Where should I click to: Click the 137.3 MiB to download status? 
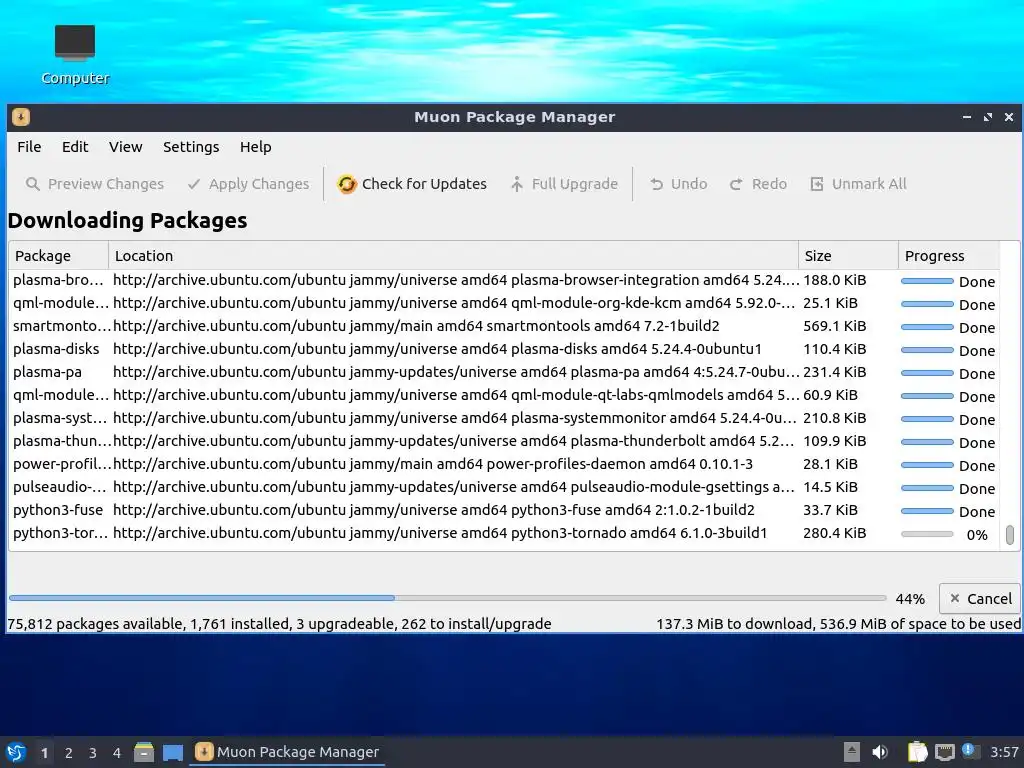click(838, 624)
